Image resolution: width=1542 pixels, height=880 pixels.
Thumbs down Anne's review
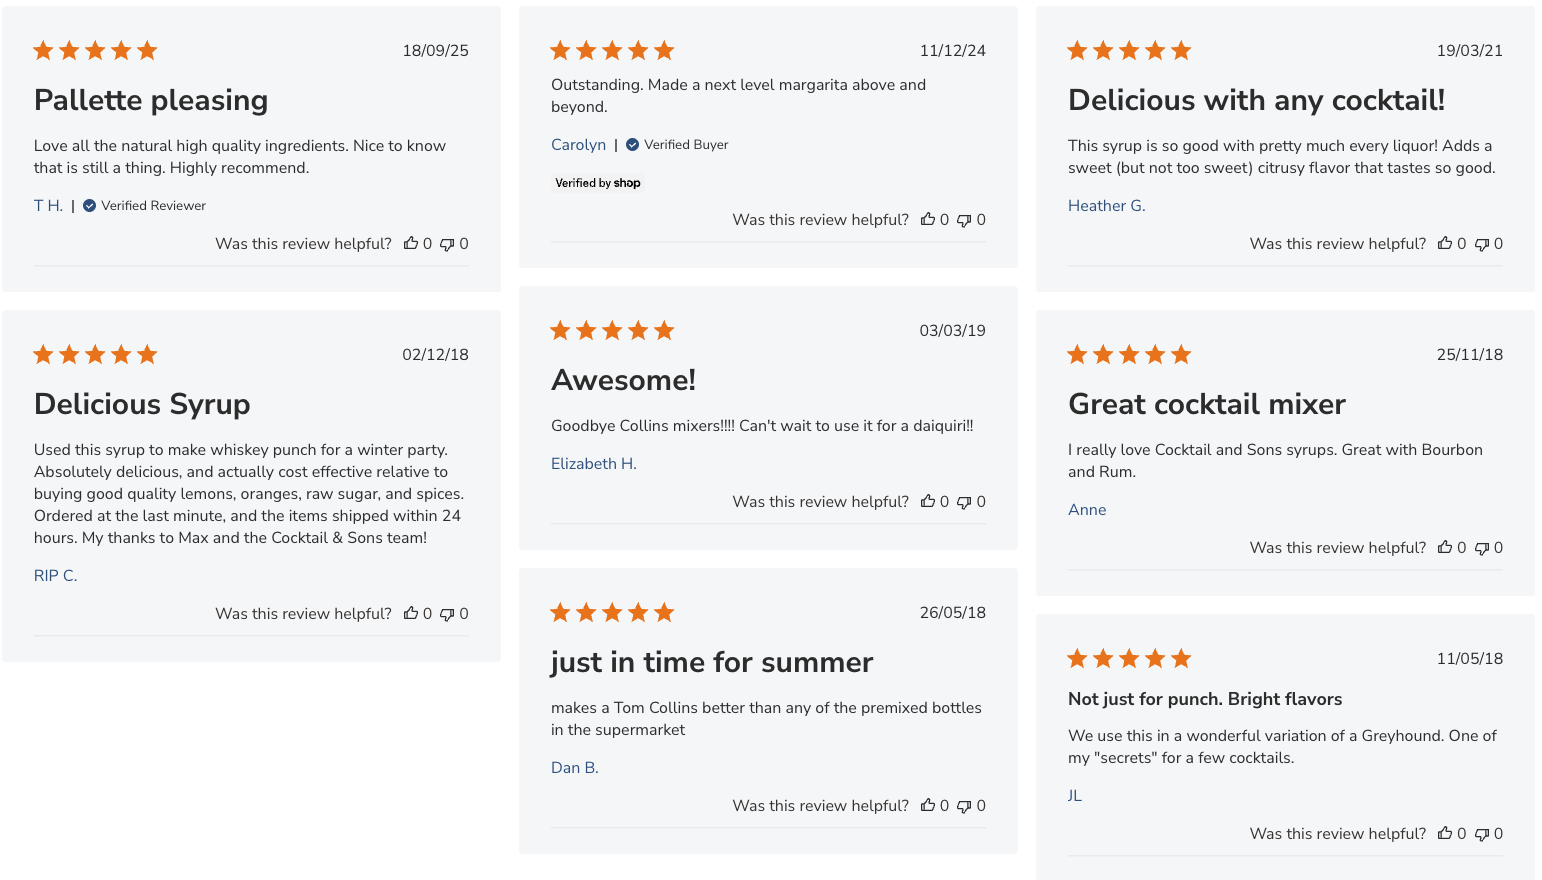(1482, 548)
